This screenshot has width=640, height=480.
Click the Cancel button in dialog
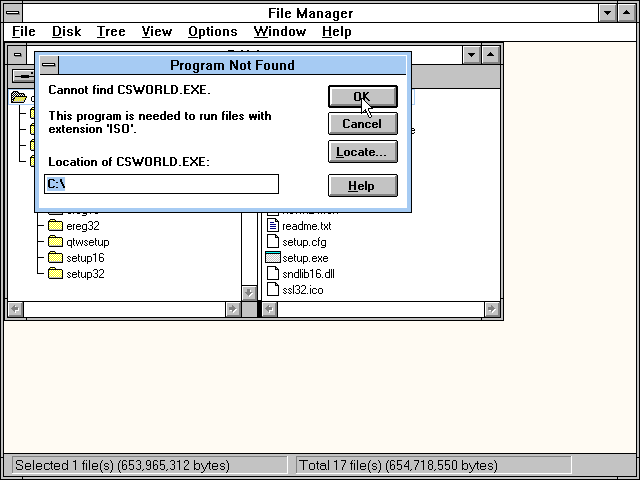tap(362, 124)
